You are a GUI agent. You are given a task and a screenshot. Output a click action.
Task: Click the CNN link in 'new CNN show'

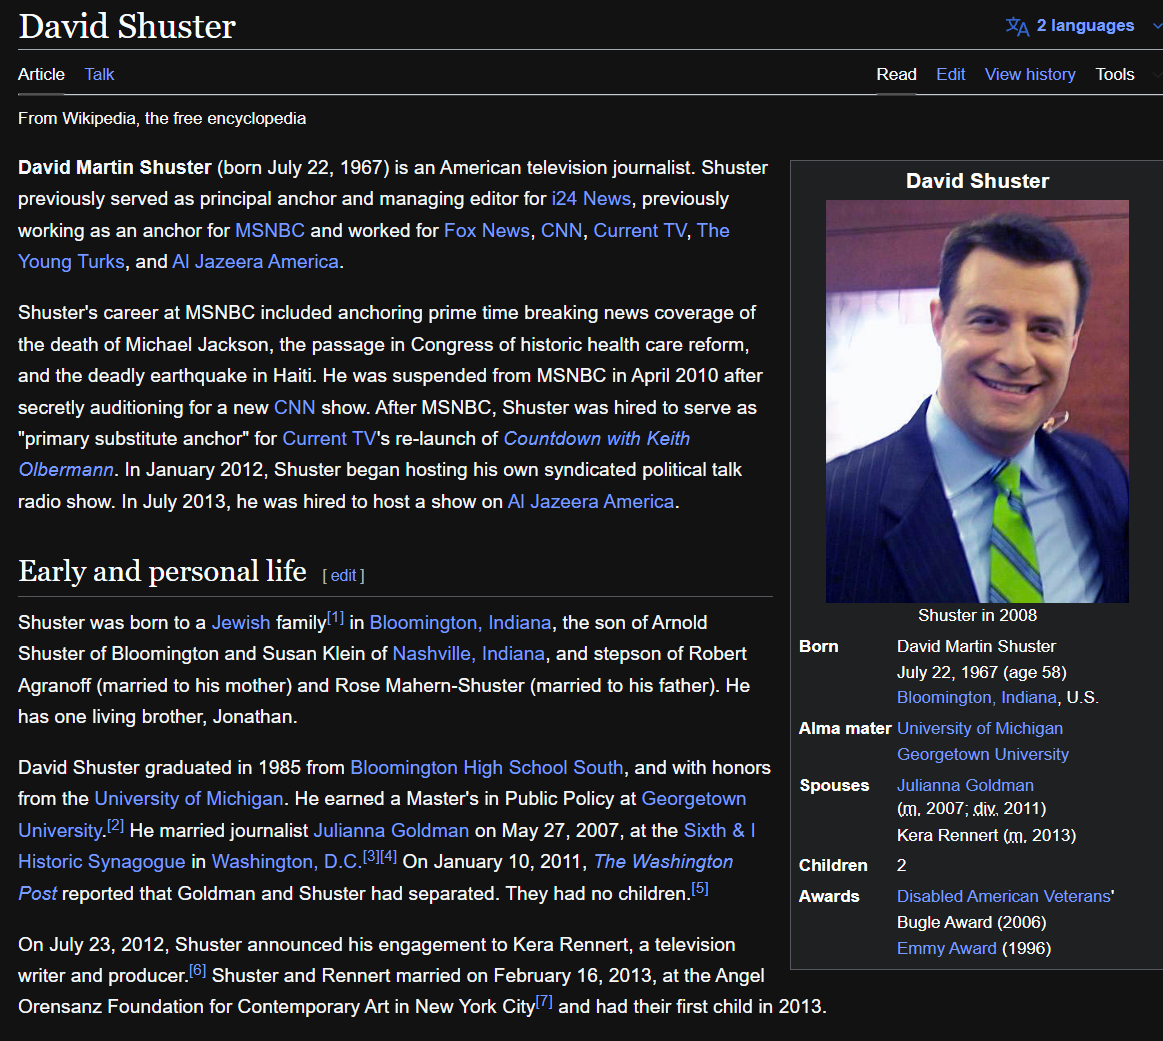(x=294, y=408)
